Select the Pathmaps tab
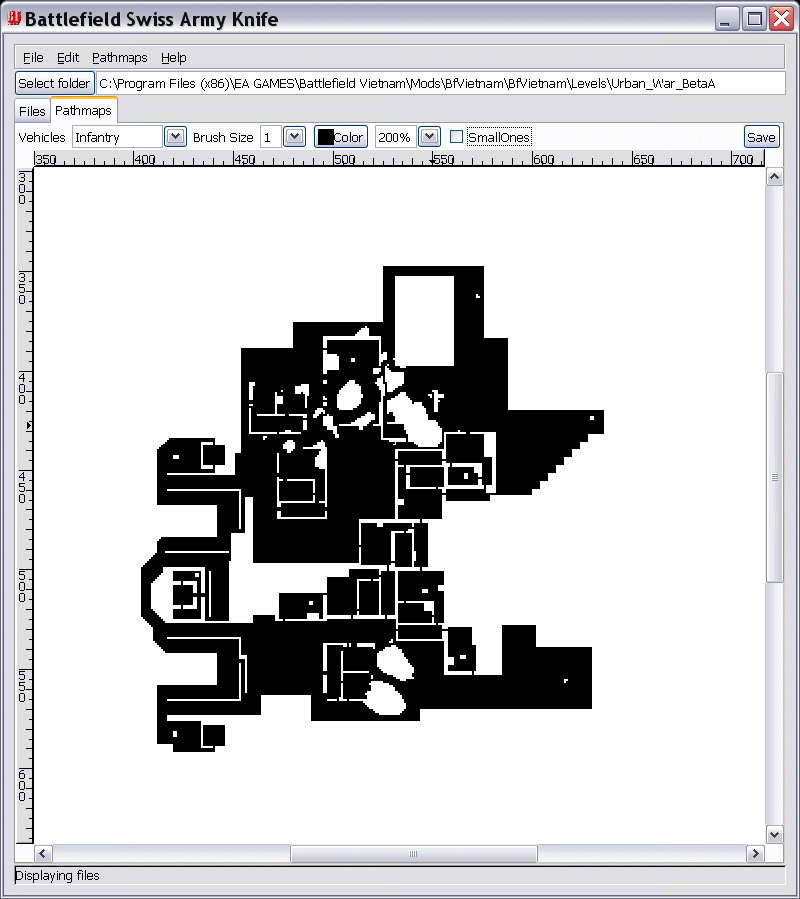800x899 pixels. pyautogui.click(x=84, y=110)
